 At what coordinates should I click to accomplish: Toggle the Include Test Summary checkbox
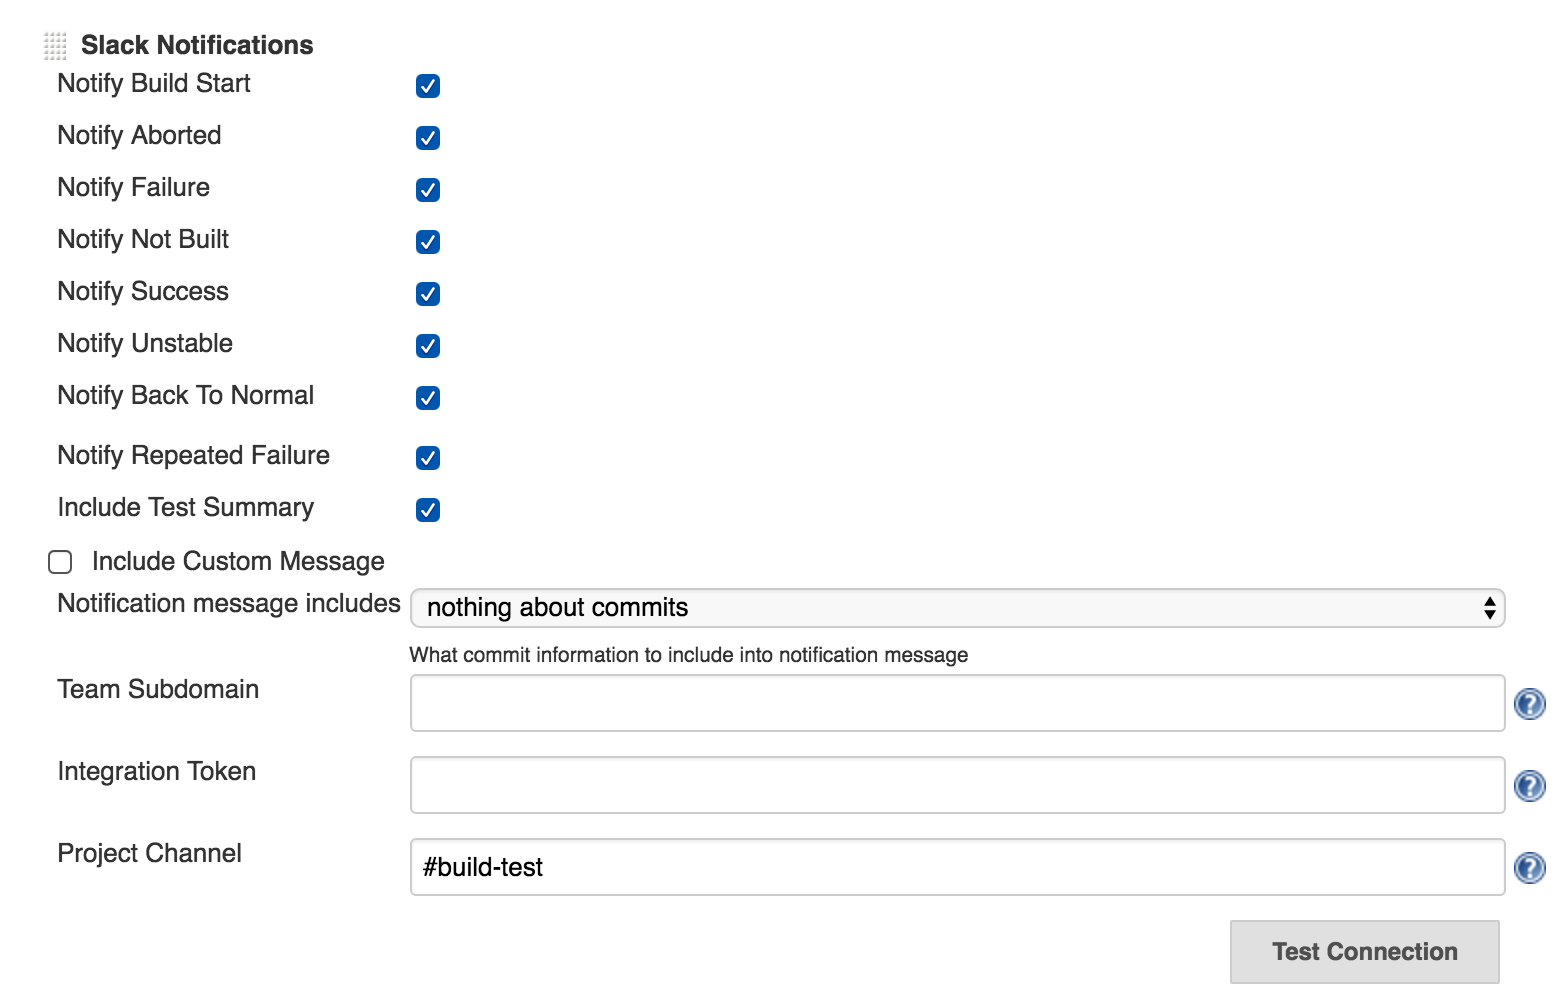428,510
